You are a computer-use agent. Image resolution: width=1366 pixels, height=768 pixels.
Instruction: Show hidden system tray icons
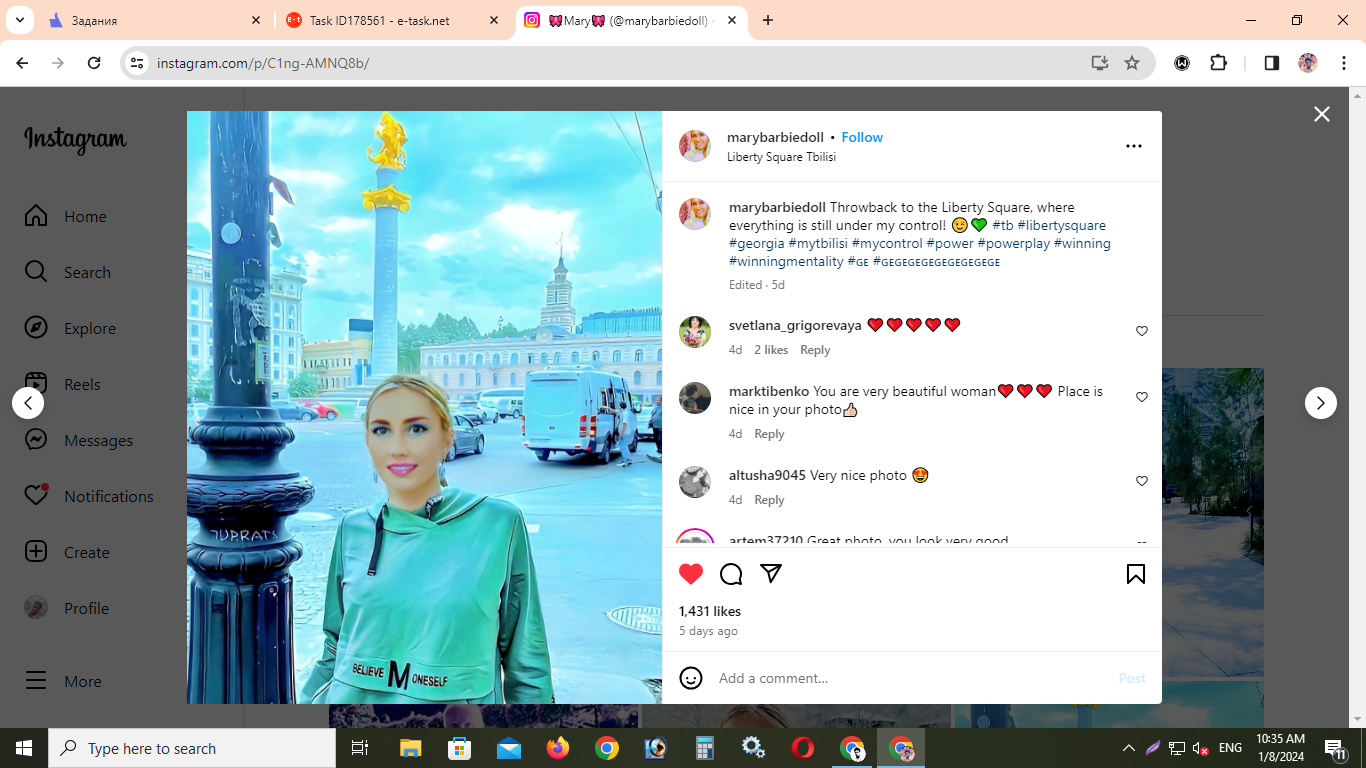pos(1129,748)
